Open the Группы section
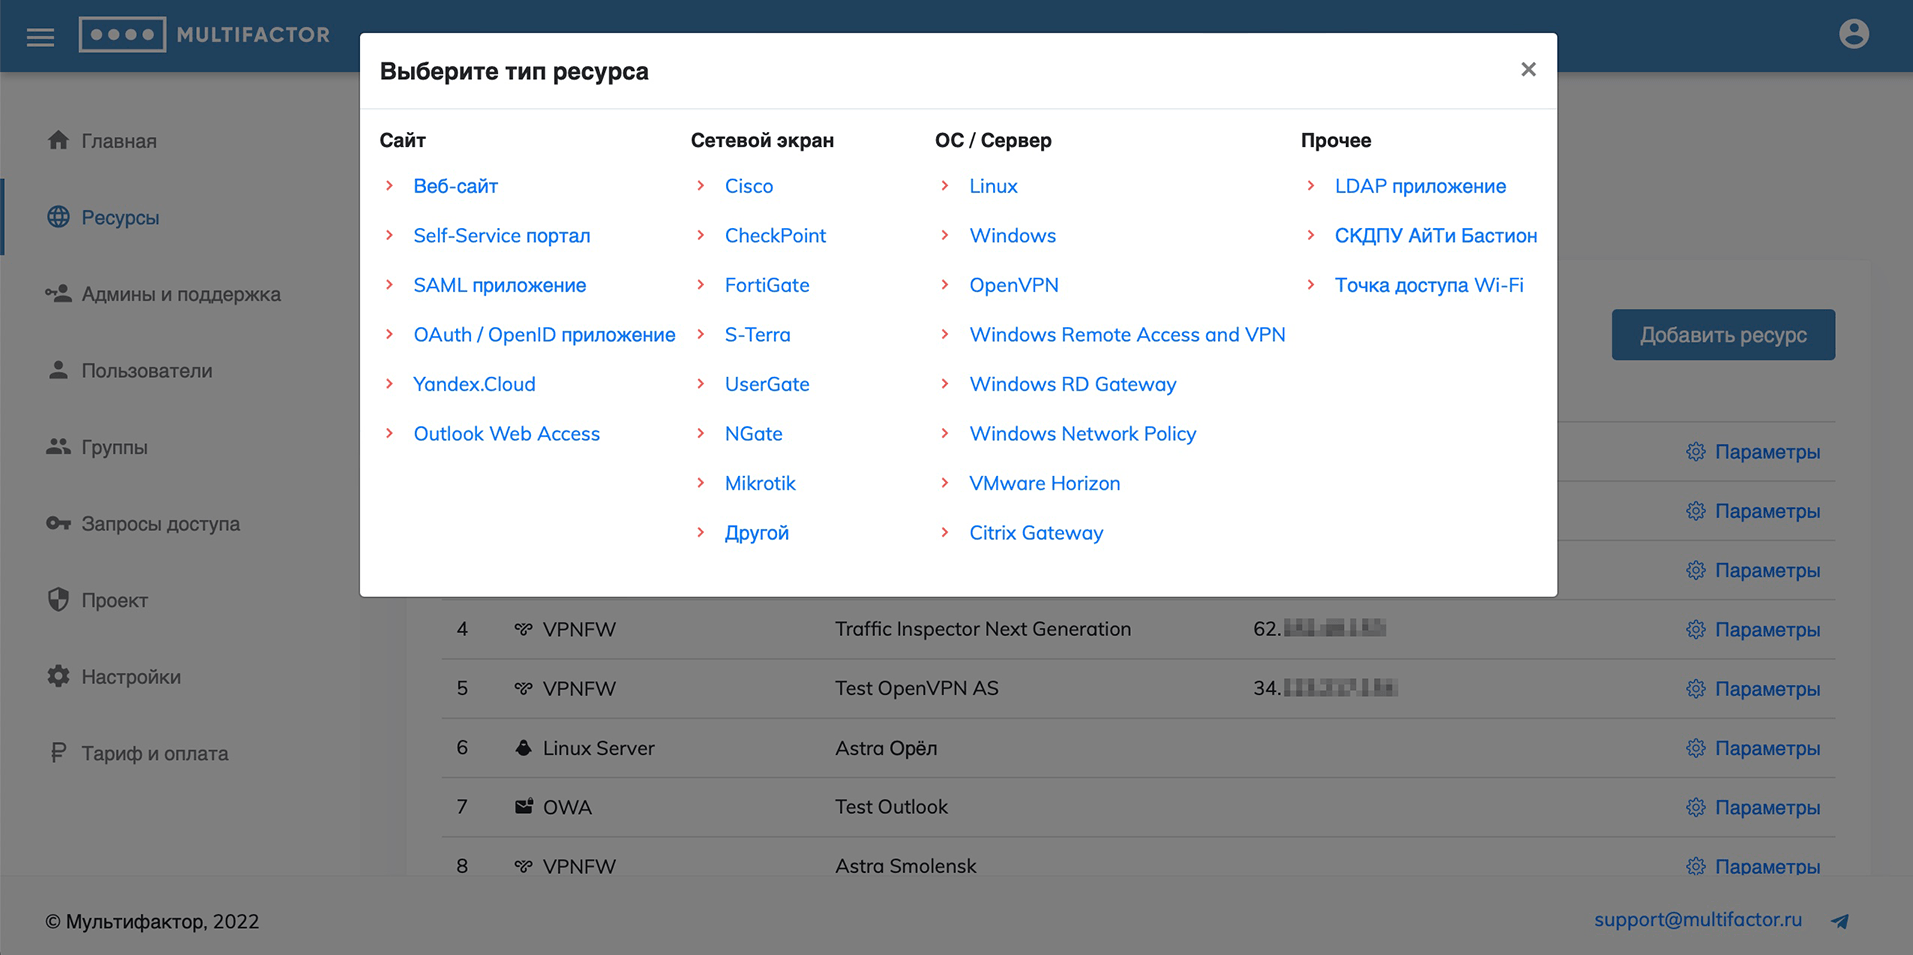This screenshot has height=955, width=1913. 114,447
